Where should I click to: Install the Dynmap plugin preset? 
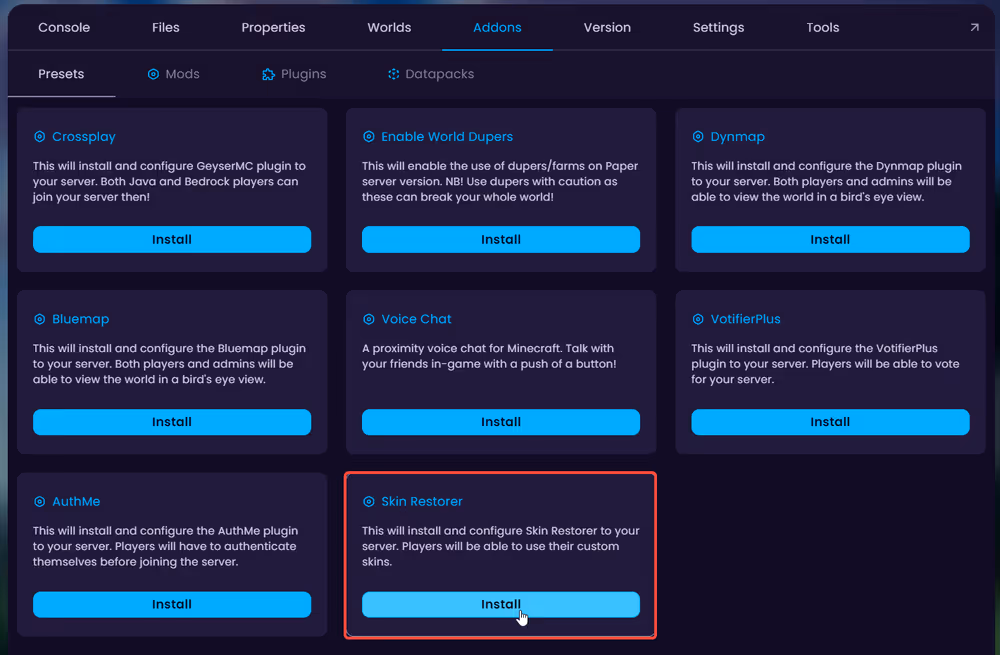(830, 240)
